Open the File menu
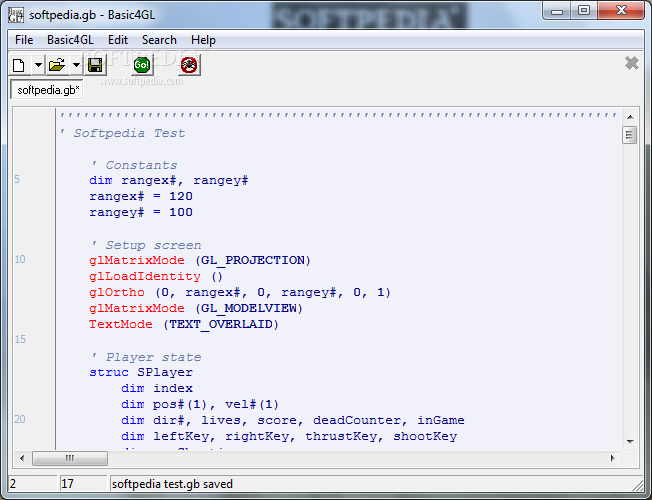Viewport: 652px width, 500px height. pos(24,40)
